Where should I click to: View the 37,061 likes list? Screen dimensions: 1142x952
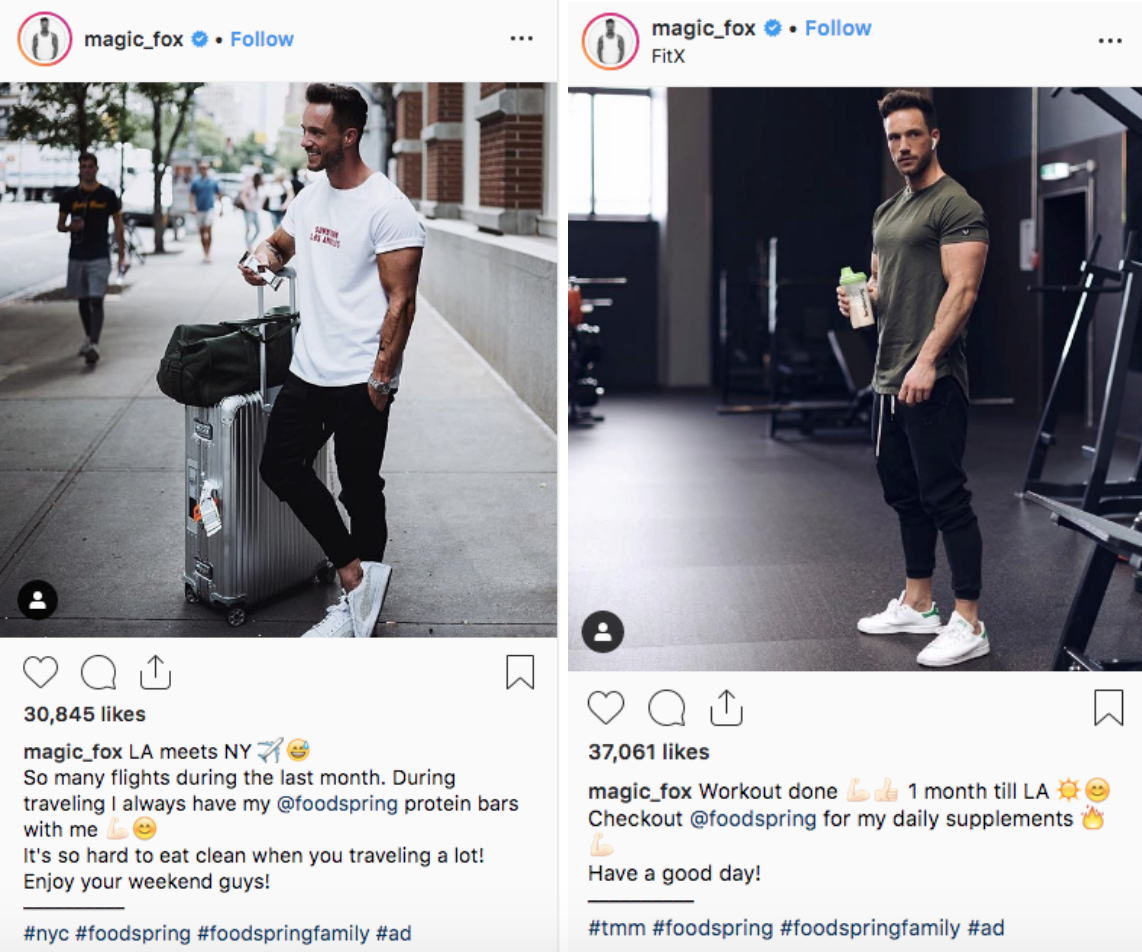click(649, 752)
